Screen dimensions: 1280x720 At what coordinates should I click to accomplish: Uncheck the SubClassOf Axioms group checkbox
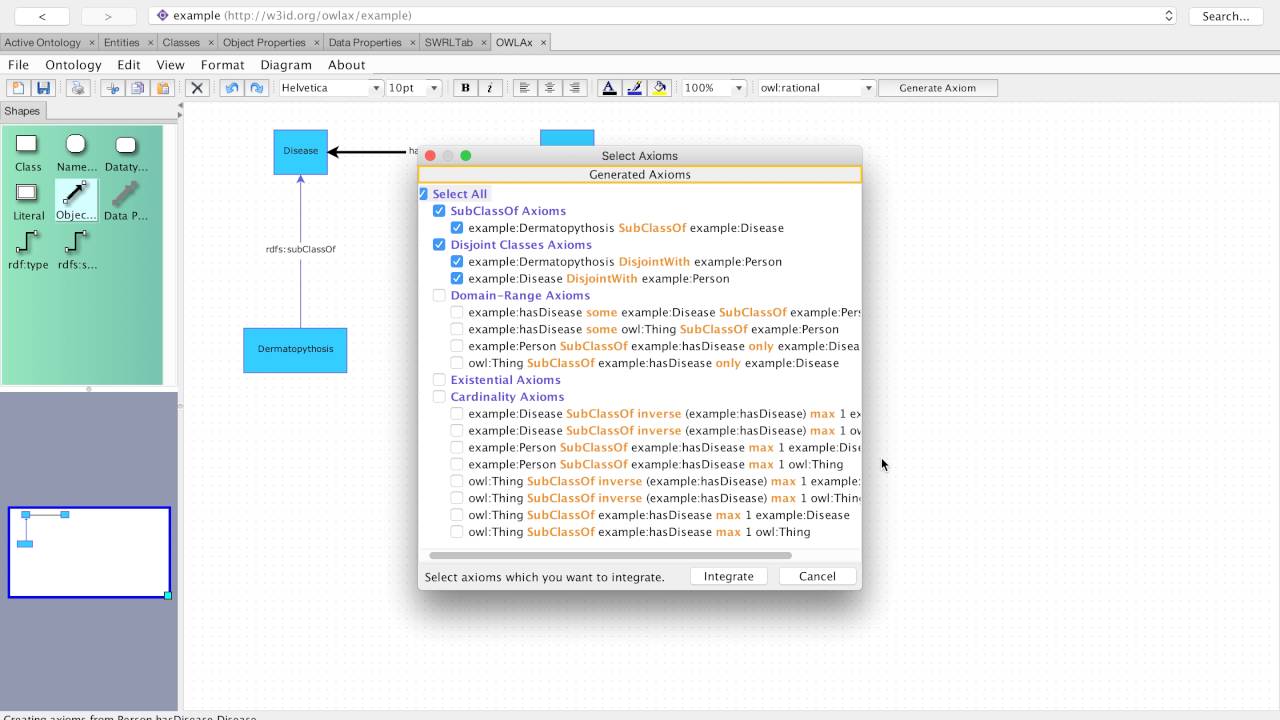tap(439, 211)
